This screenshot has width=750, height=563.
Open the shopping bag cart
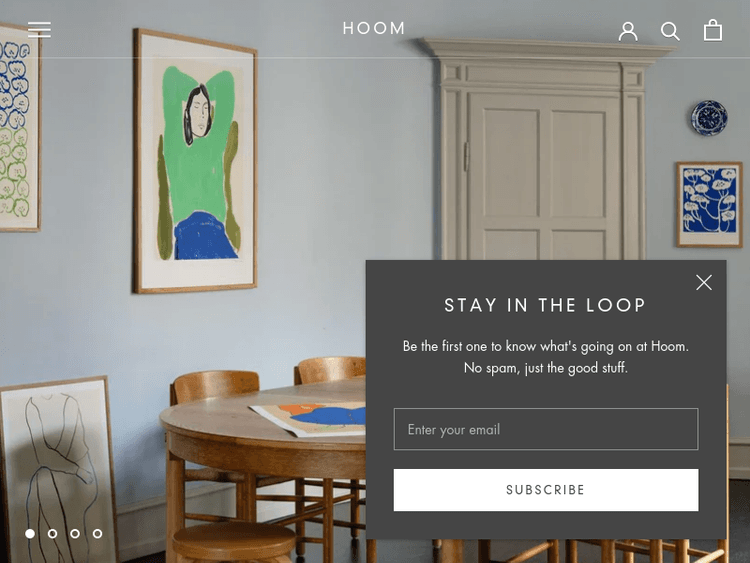(x=713, y=30)
